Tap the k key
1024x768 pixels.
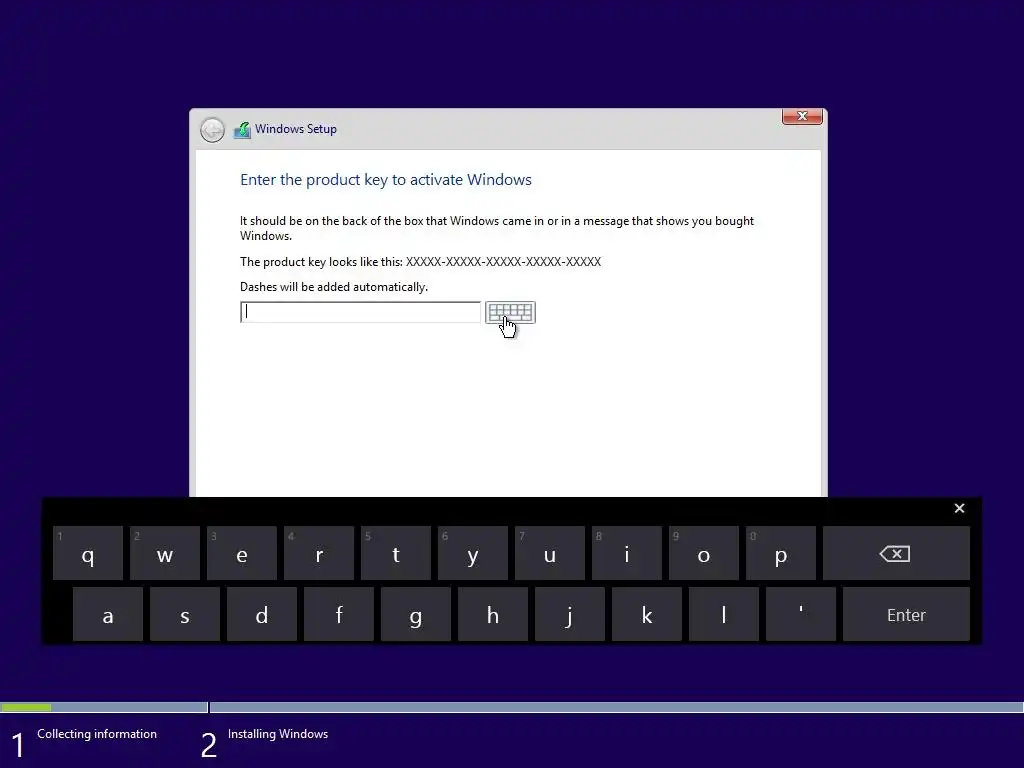point(647,614)
